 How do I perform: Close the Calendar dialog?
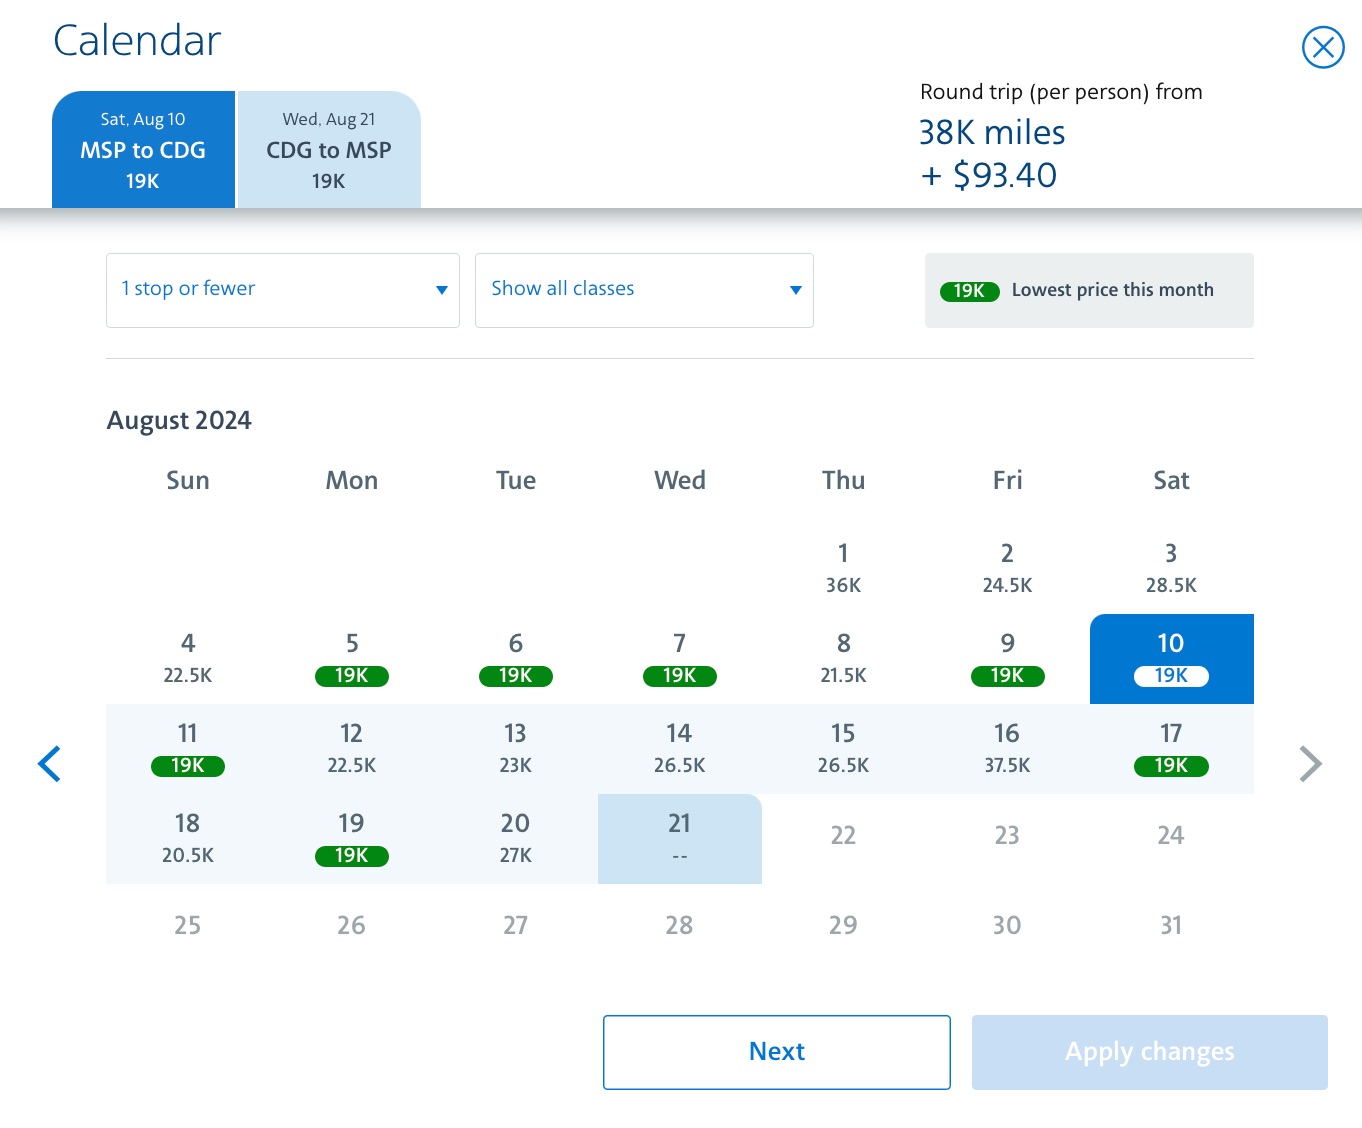[x=1323, y=47]
